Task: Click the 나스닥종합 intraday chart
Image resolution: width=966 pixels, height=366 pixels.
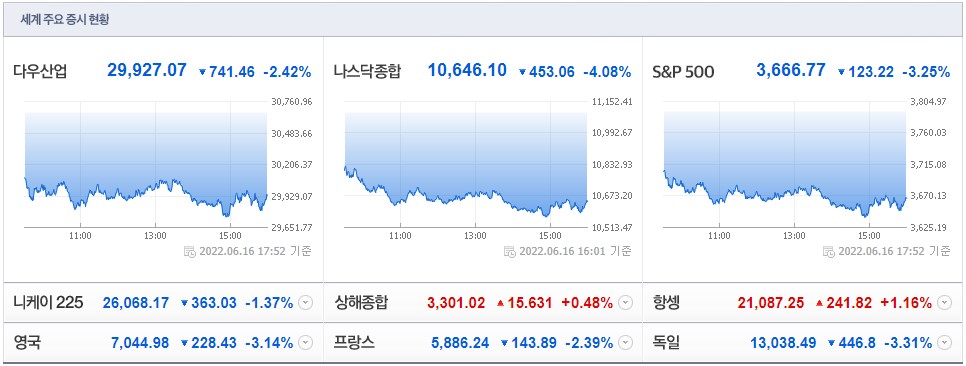Action: [466, 165]
